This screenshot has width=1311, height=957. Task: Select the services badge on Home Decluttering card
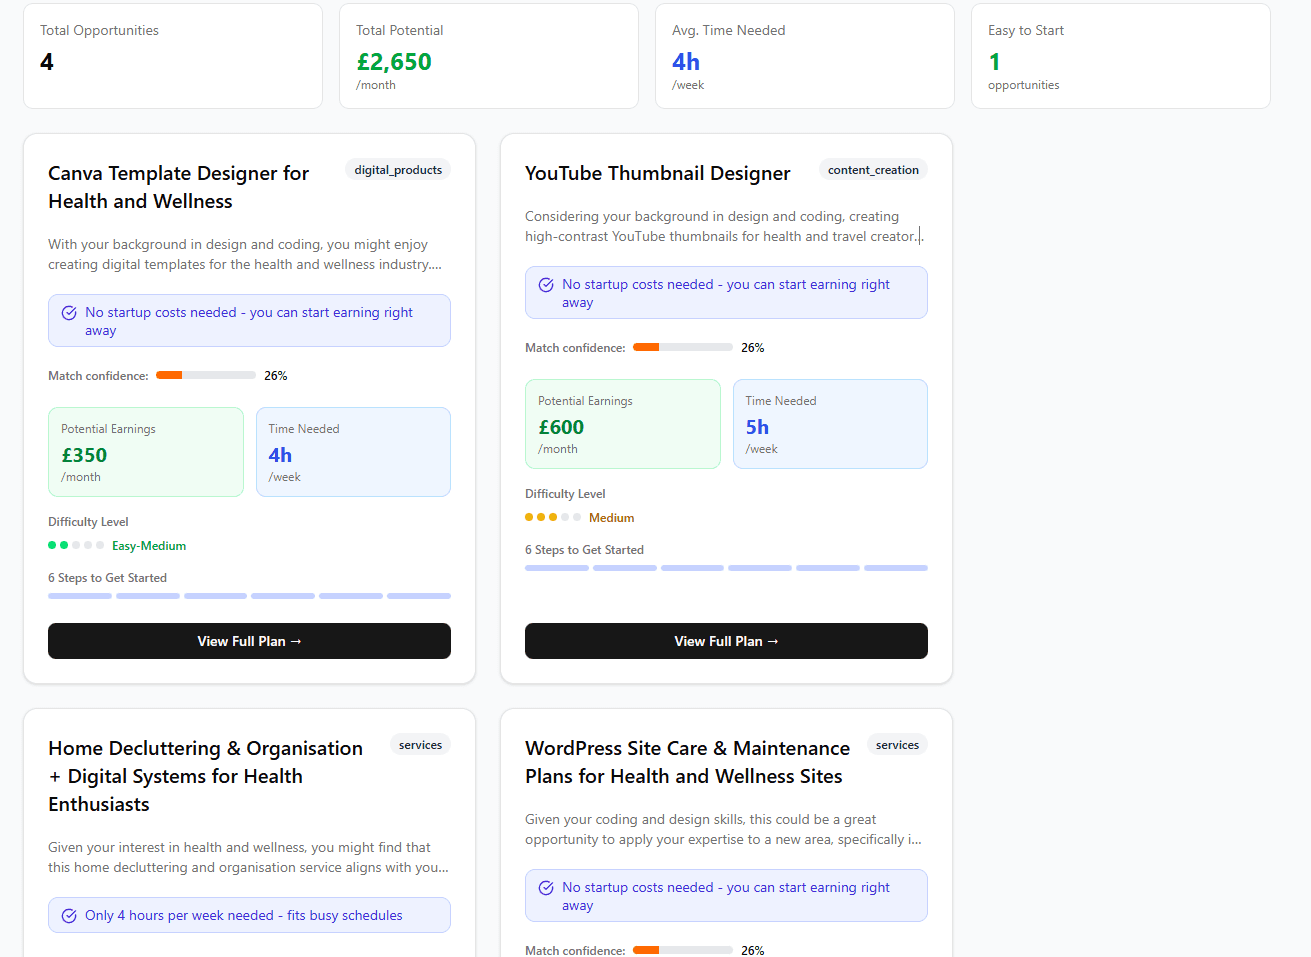click(421, 744)
